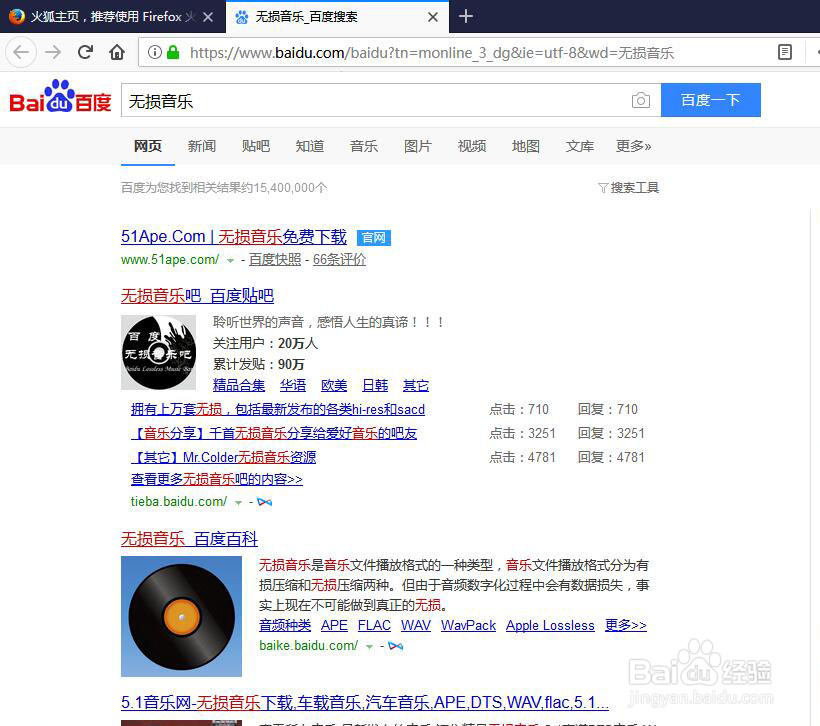This screenshot has width=820, height=726.
Task: Open the 华语 category link
Action: pyautogui.click(x=293, y=385)
